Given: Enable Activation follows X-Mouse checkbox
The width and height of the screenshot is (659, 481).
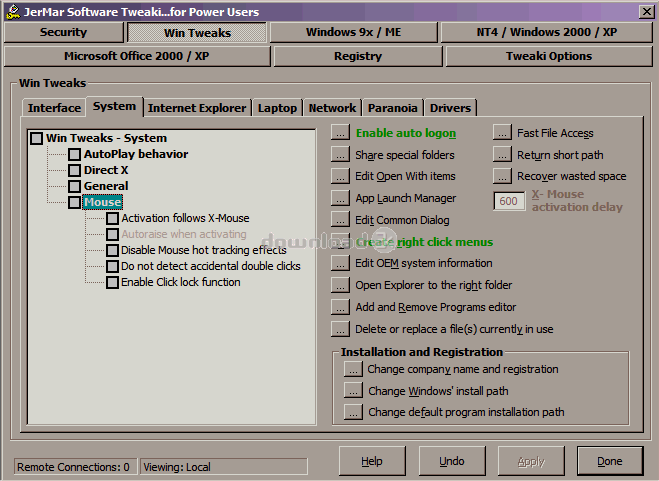Looking at the screenshot, I should (112, 218).
